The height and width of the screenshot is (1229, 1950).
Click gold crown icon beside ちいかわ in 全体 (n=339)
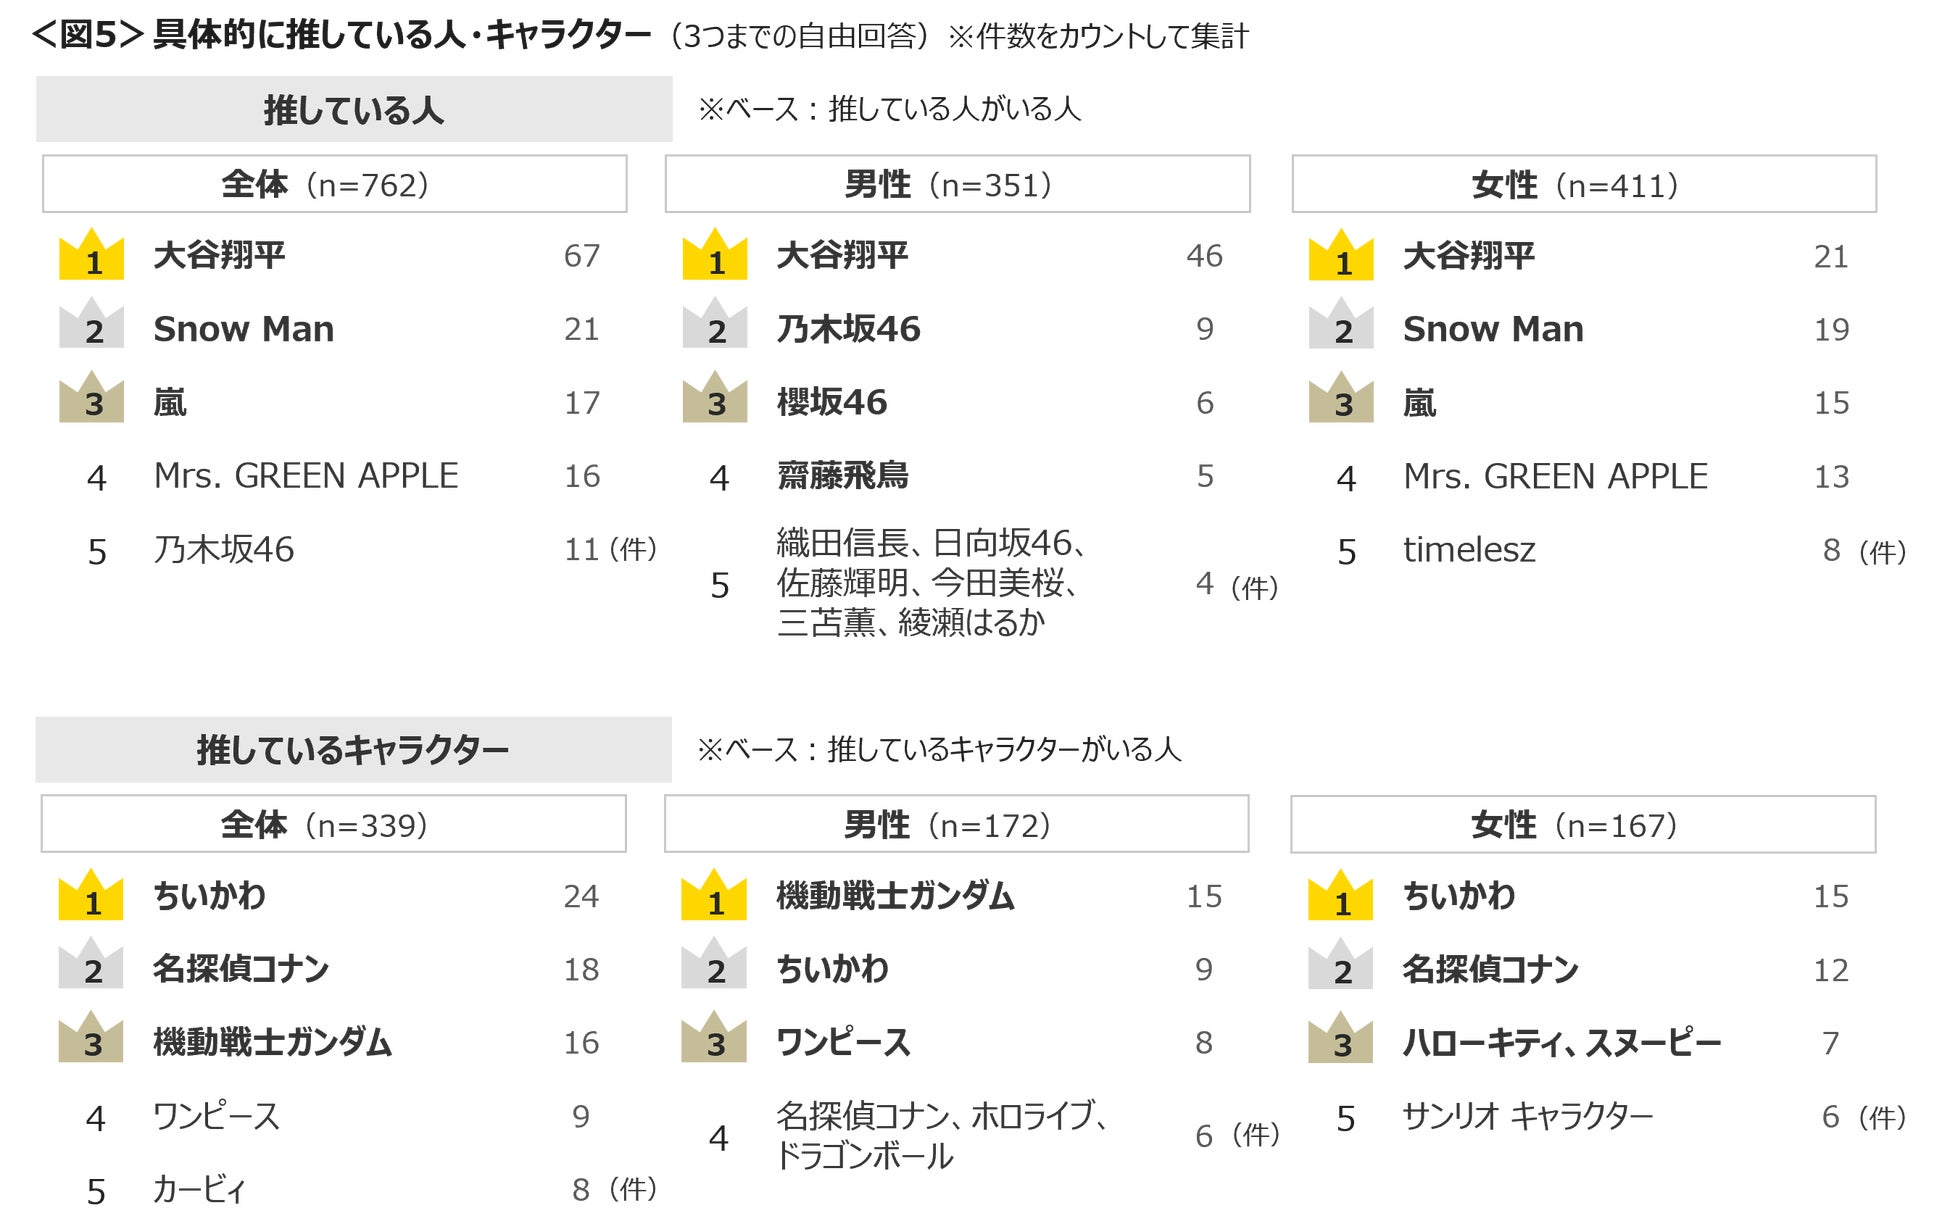[x=91, y=896]
